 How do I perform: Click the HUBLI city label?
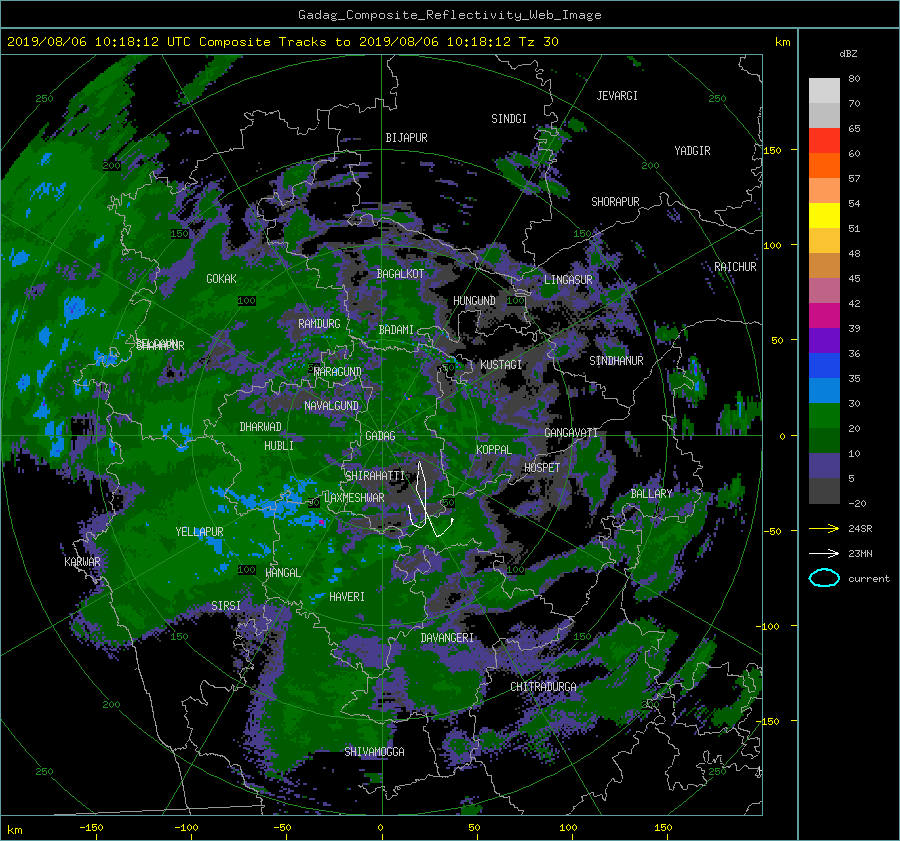(279, 445)
